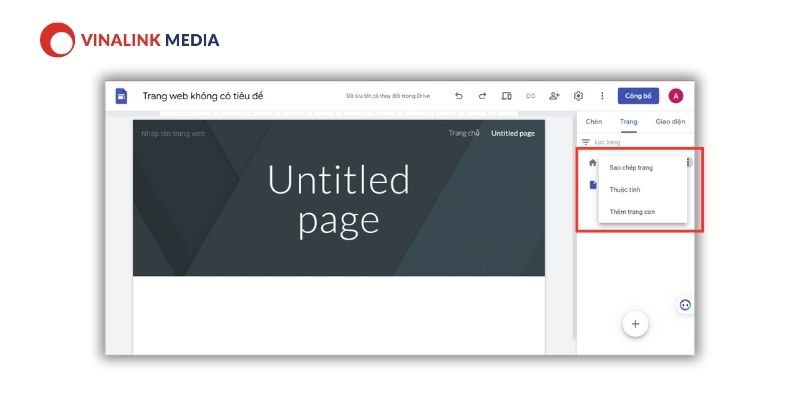Click the home page icon in list
Image resolution: width=800 pixels, height=400 pixels.
[x=592, y=163]
